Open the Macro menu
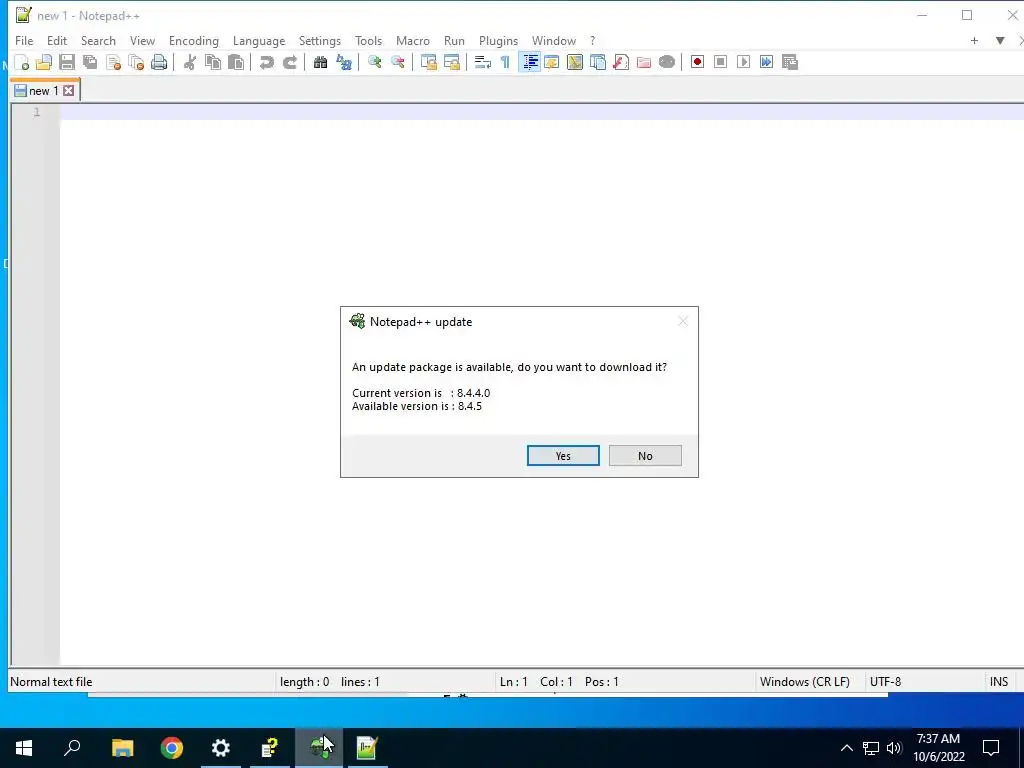Viewport: 1024px width, 768px height. tap(413, 40)
